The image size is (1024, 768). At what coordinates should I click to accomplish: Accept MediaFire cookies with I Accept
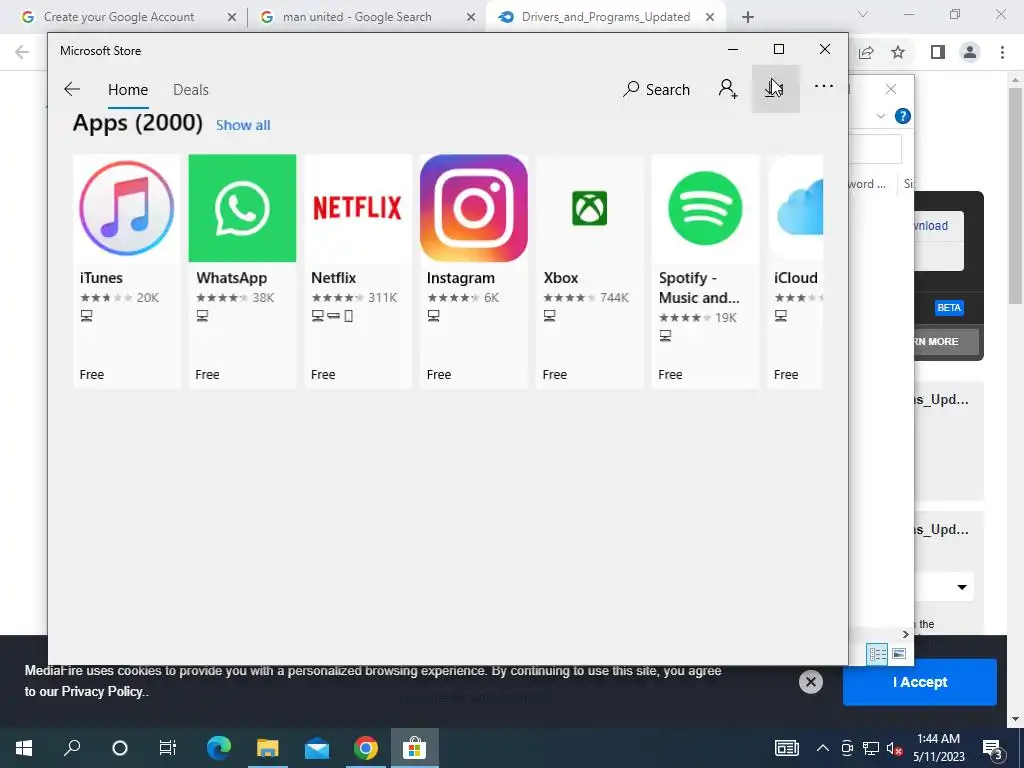tap(920, 682)
